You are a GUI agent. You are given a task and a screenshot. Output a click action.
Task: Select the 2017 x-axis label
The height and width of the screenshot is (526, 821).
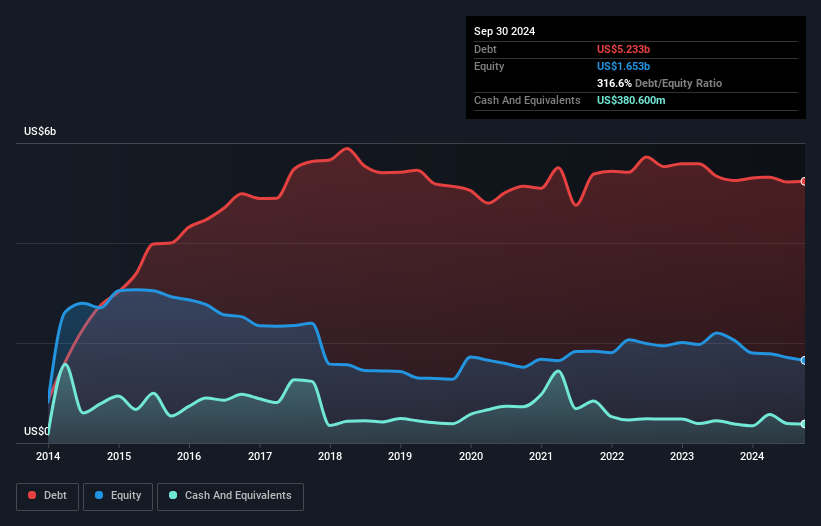pos(260,456)
